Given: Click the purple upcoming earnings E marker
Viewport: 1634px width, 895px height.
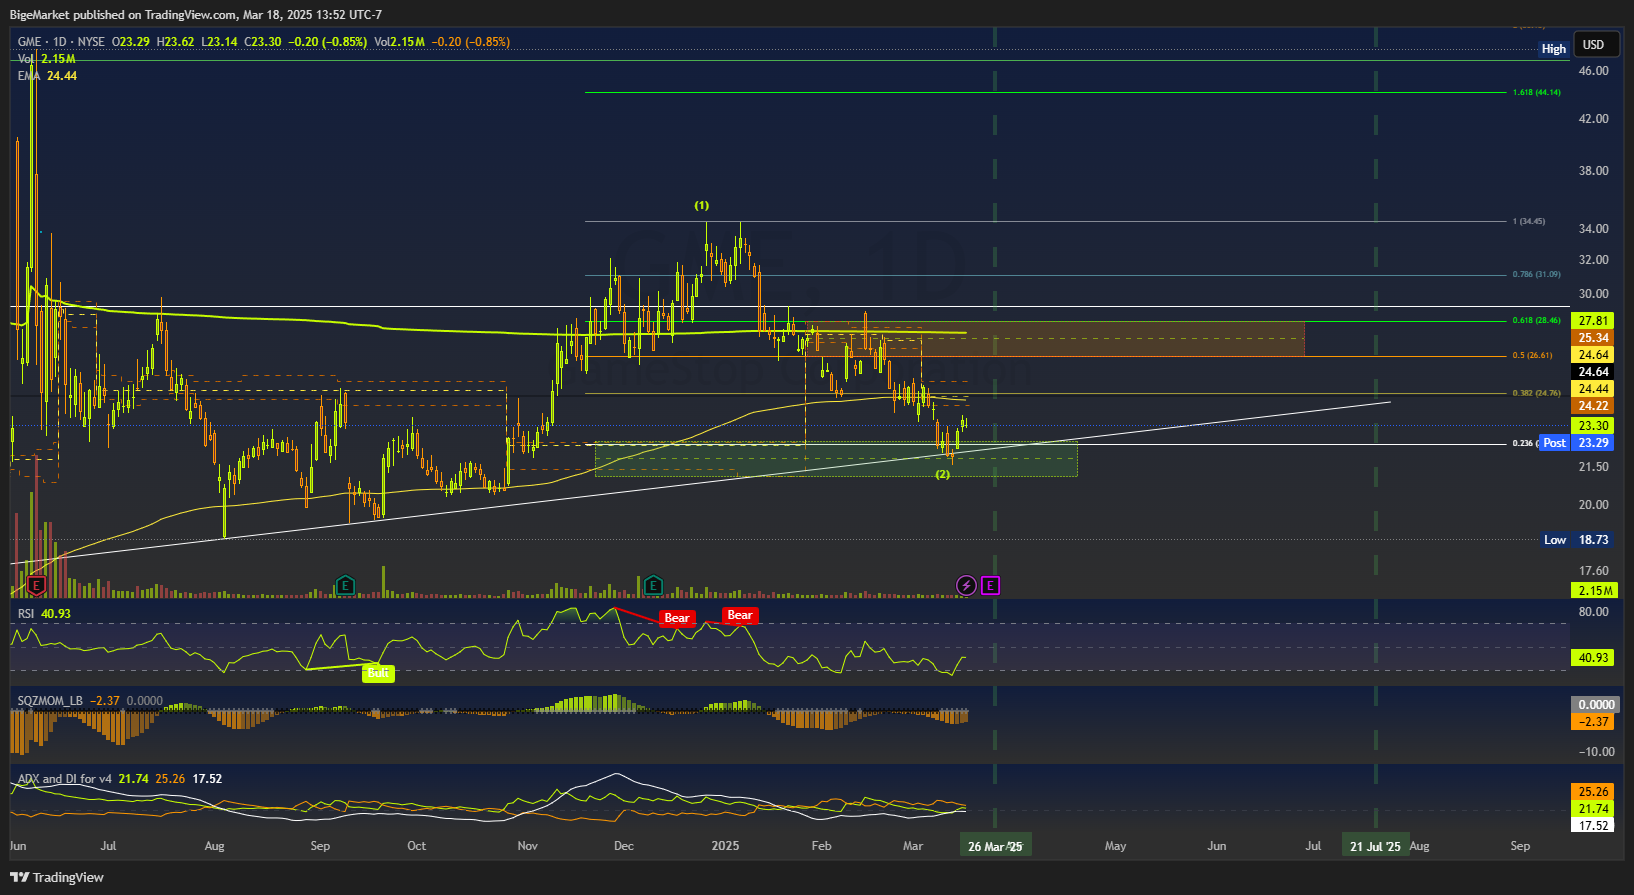Looking at the screenshot, I should [990, 586].
